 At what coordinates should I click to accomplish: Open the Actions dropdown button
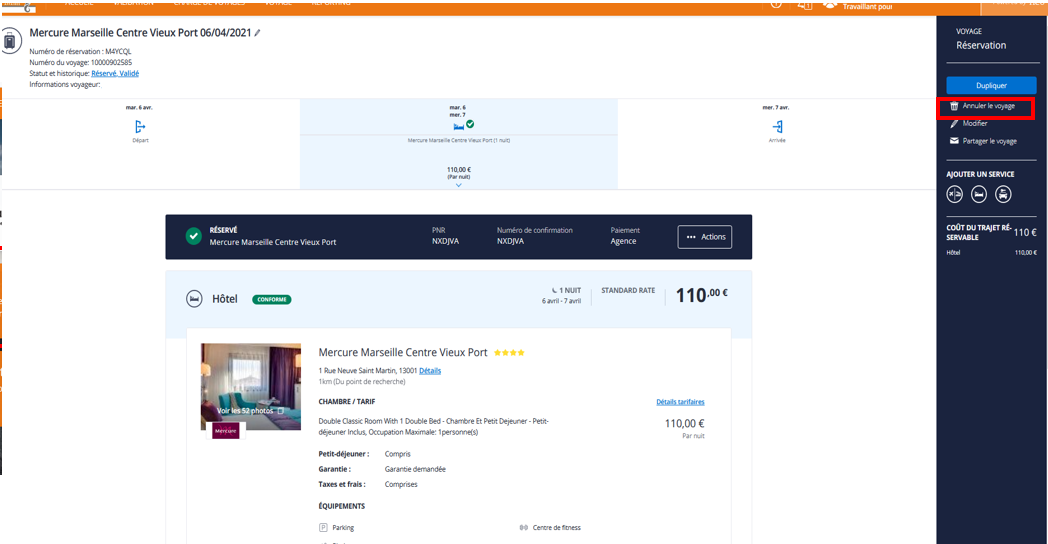(x=704, y=237)
